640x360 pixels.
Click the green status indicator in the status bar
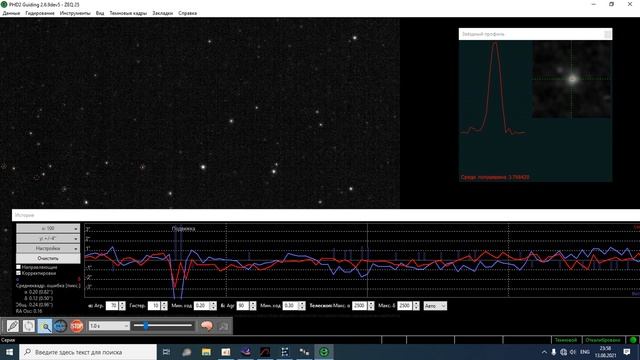(633, 340)
